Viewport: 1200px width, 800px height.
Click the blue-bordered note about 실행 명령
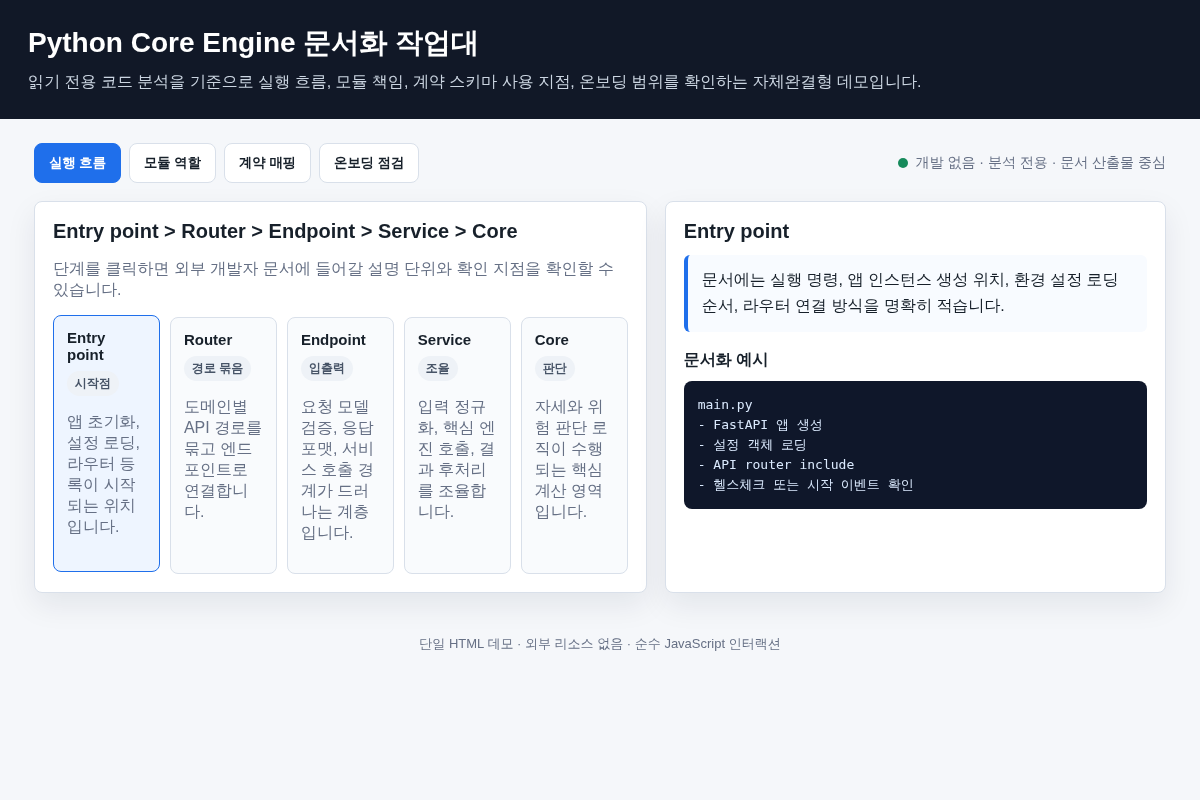pyautogui.click(x=915, y=293)
